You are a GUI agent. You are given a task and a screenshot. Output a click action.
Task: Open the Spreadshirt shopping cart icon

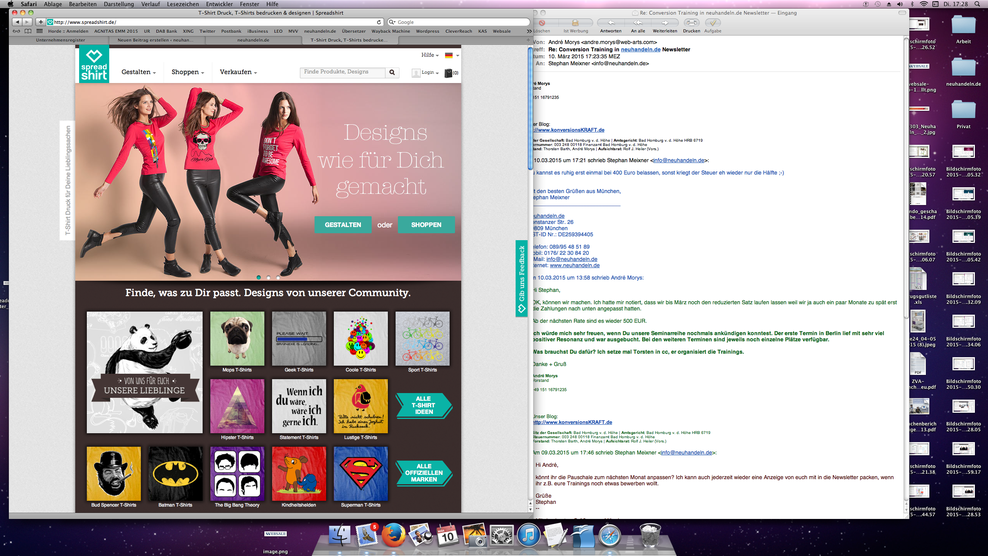pos(451,73)
